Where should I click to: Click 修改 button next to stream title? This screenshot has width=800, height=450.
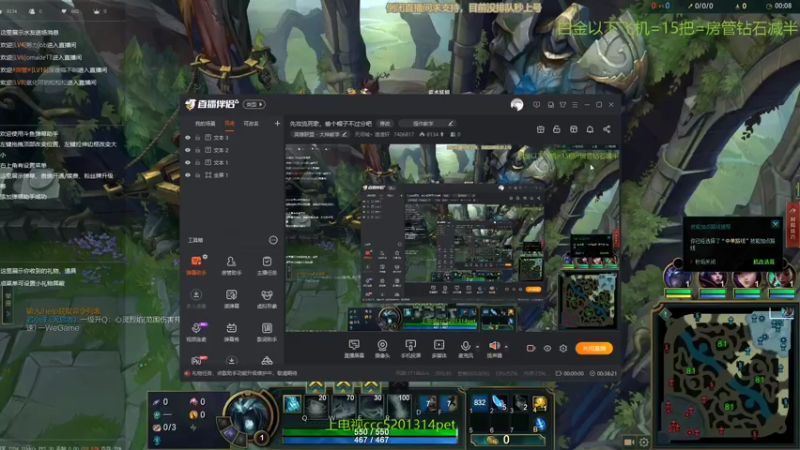385,123
